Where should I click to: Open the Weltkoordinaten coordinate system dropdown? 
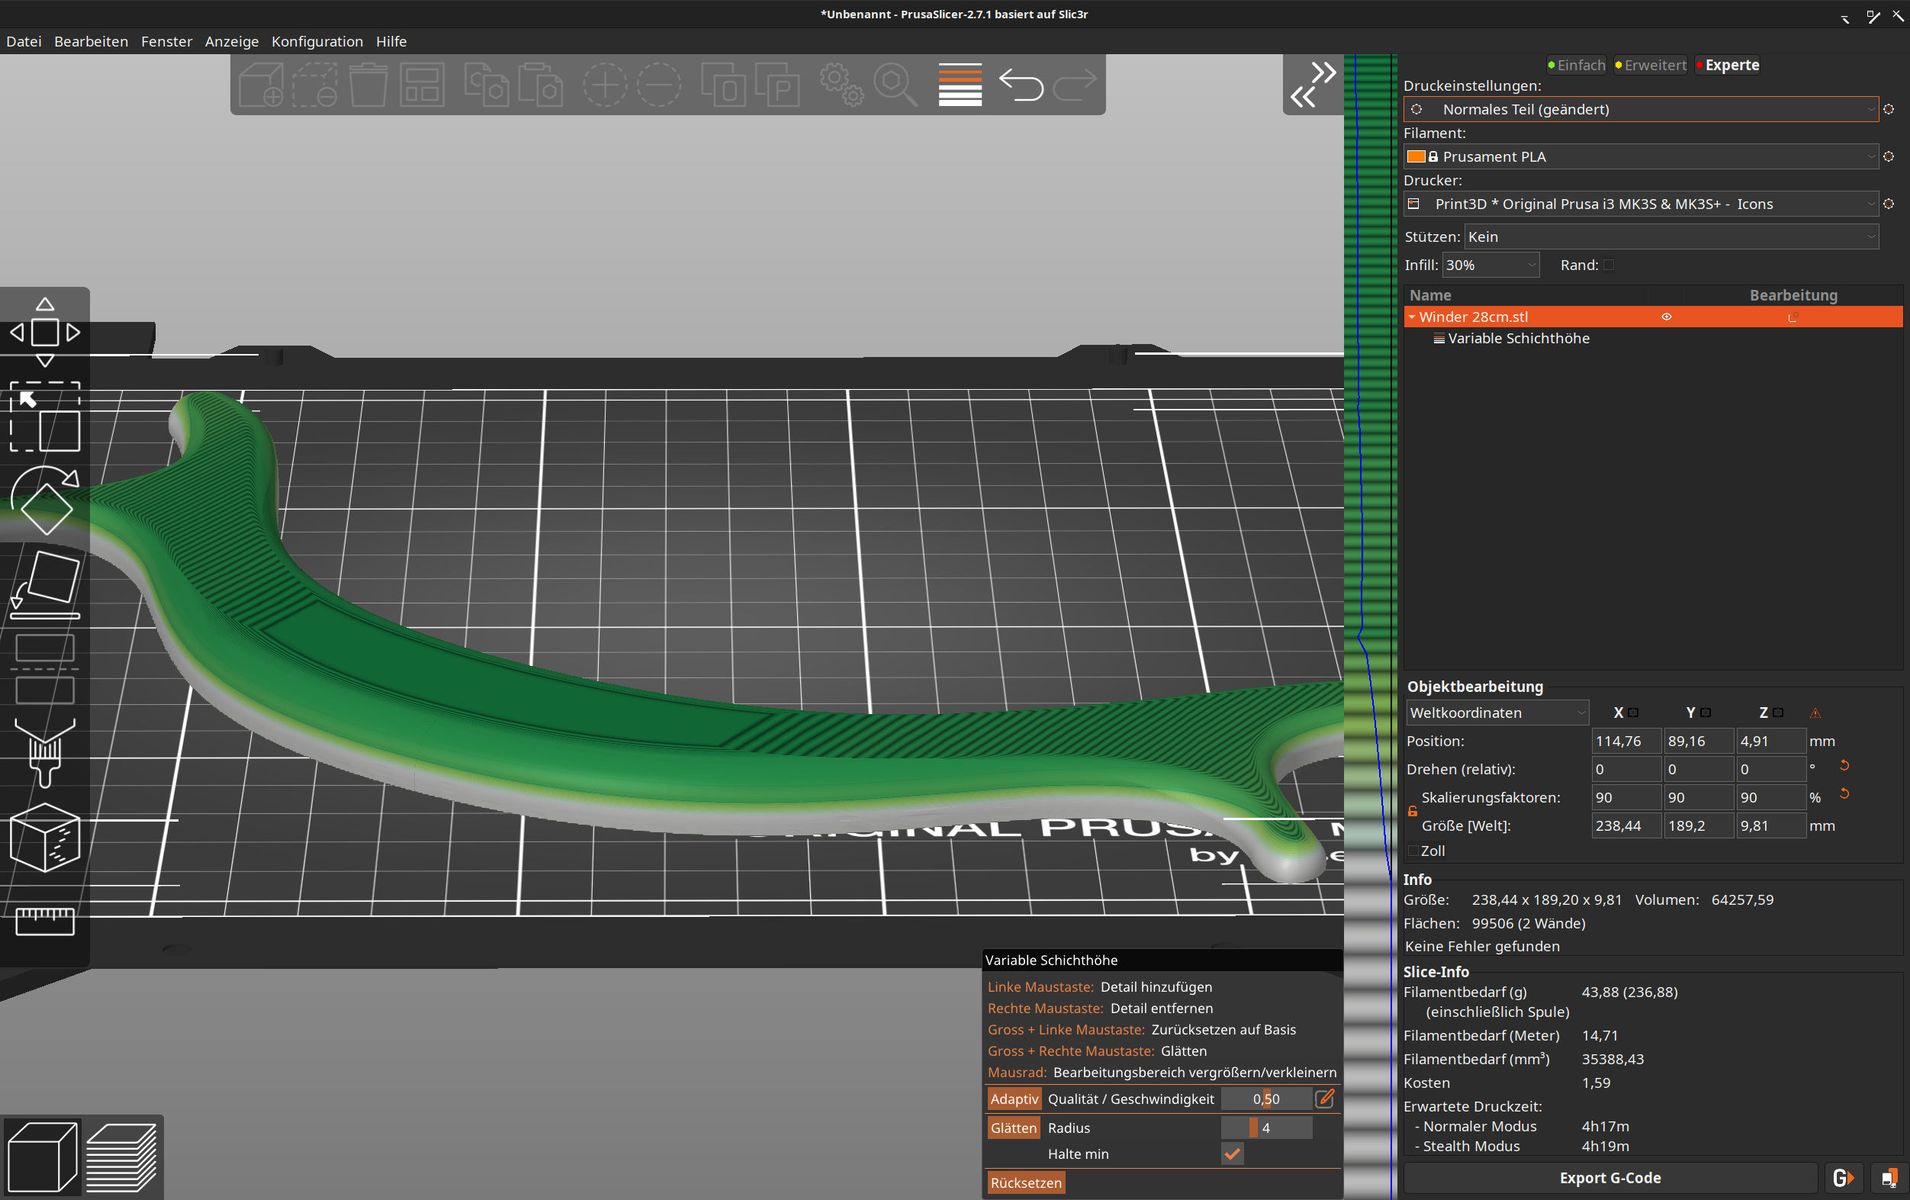[1496, 713]
